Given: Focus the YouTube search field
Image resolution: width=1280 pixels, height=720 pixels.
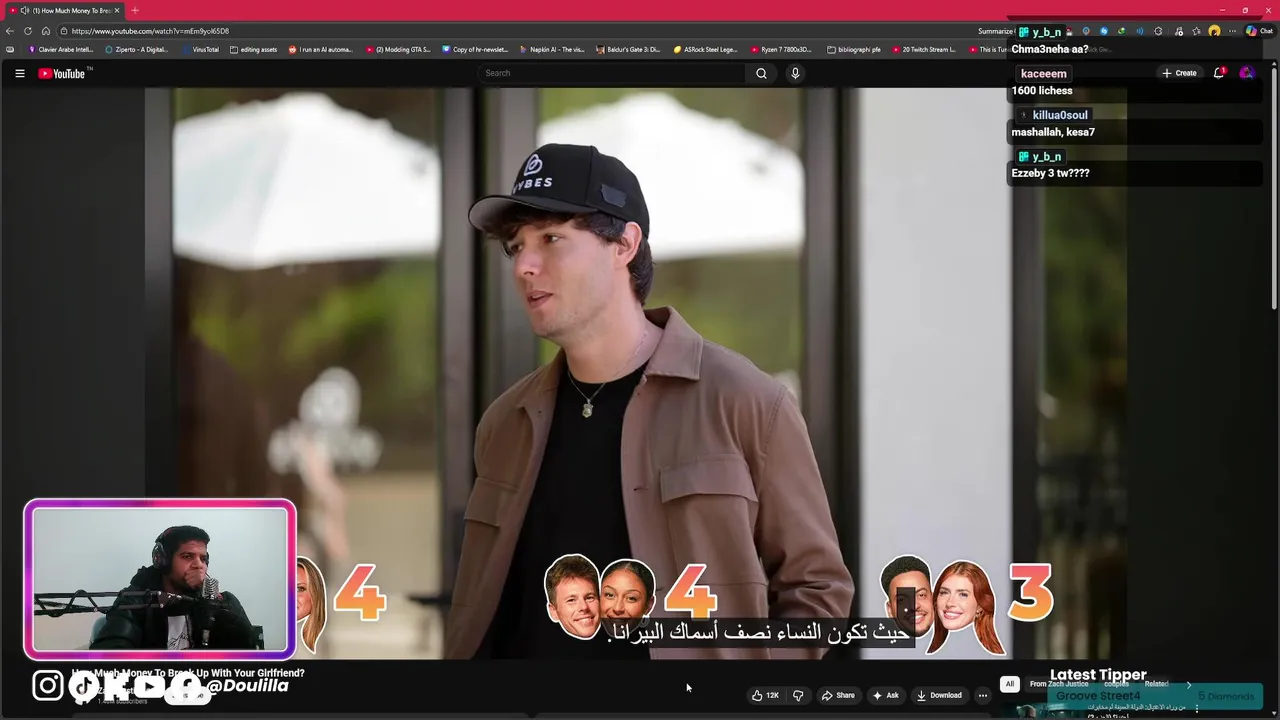Looking at the screenshot, I should [612, 73].
